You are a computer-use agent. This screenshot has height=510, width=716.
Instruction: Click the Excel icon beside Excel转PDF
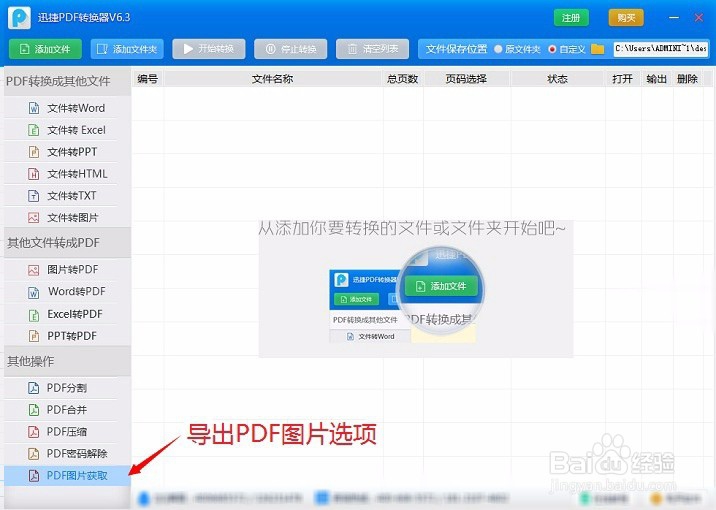(x=34, y=315)
